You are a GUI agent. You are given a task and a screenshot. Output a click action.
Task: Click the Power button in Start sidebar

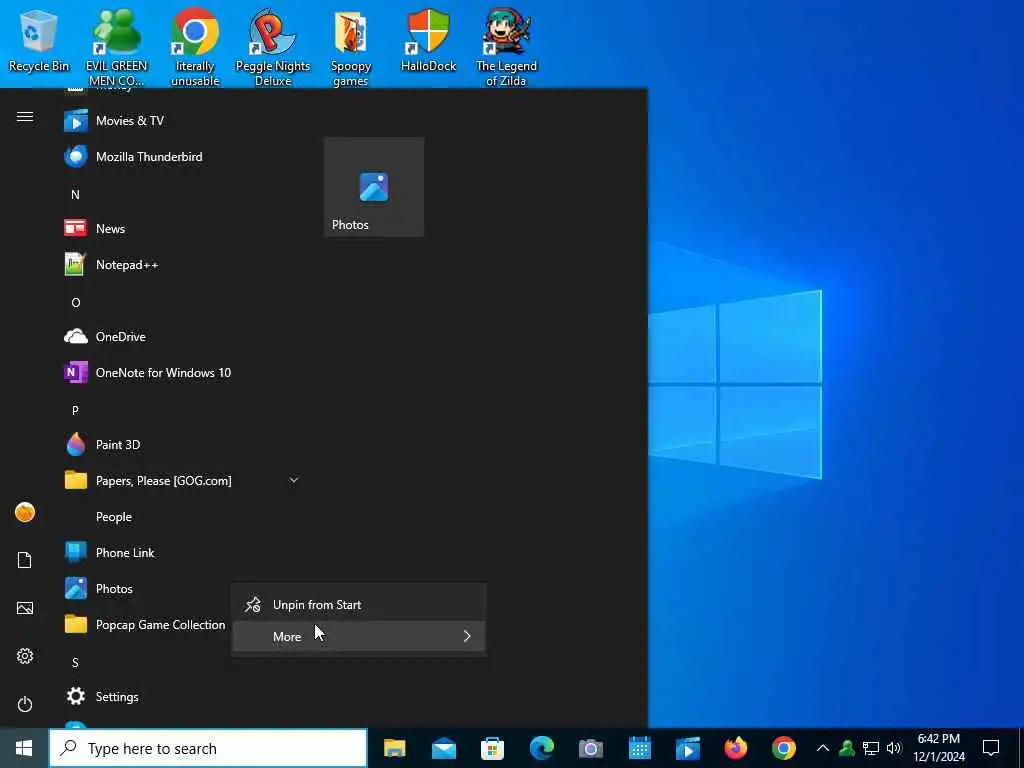click(25, 705)
